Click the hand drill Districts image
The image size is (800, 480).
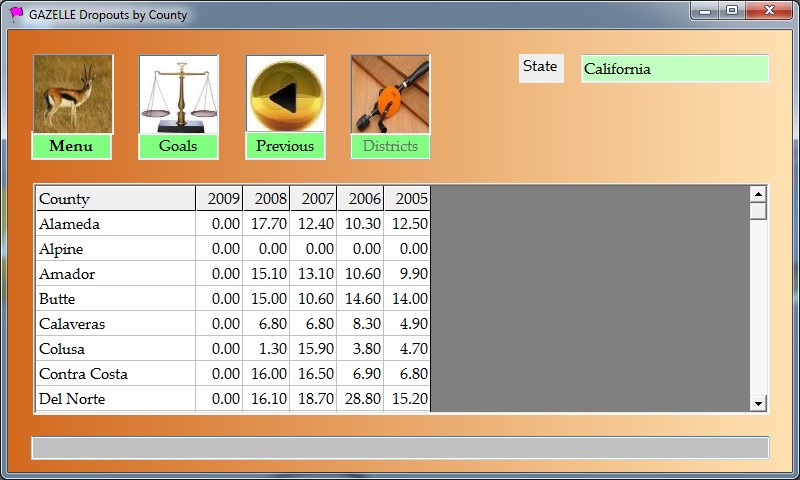point(390,94)
